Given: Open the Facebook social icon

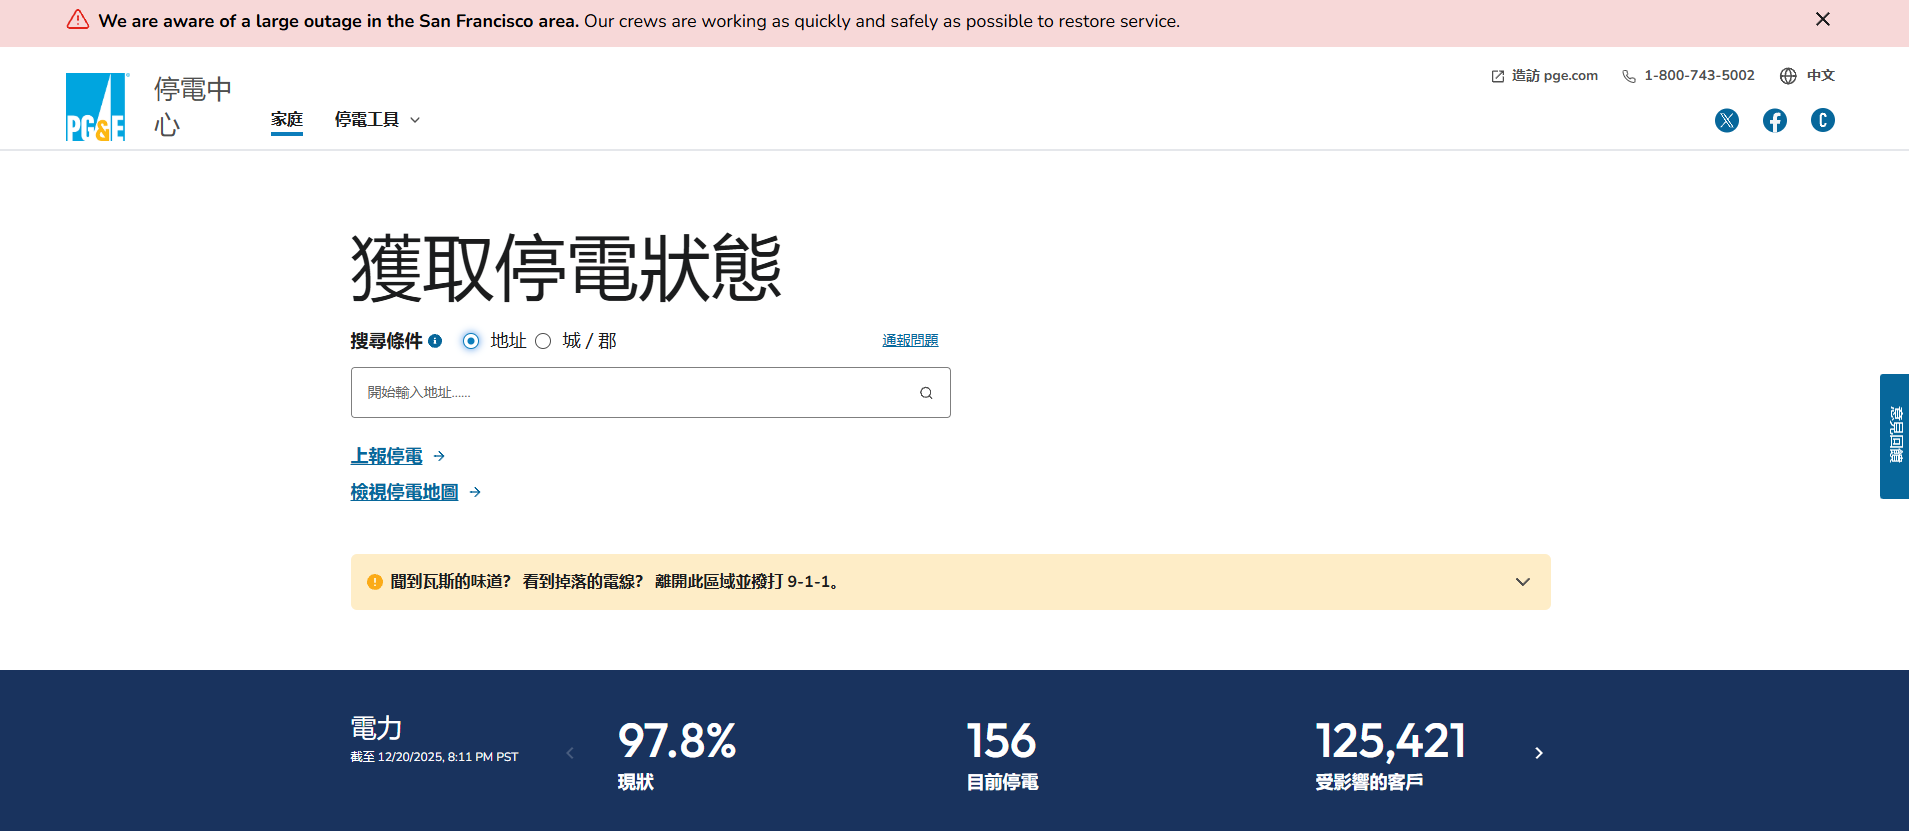Looking at the screenshot, I should [1774, 121].
